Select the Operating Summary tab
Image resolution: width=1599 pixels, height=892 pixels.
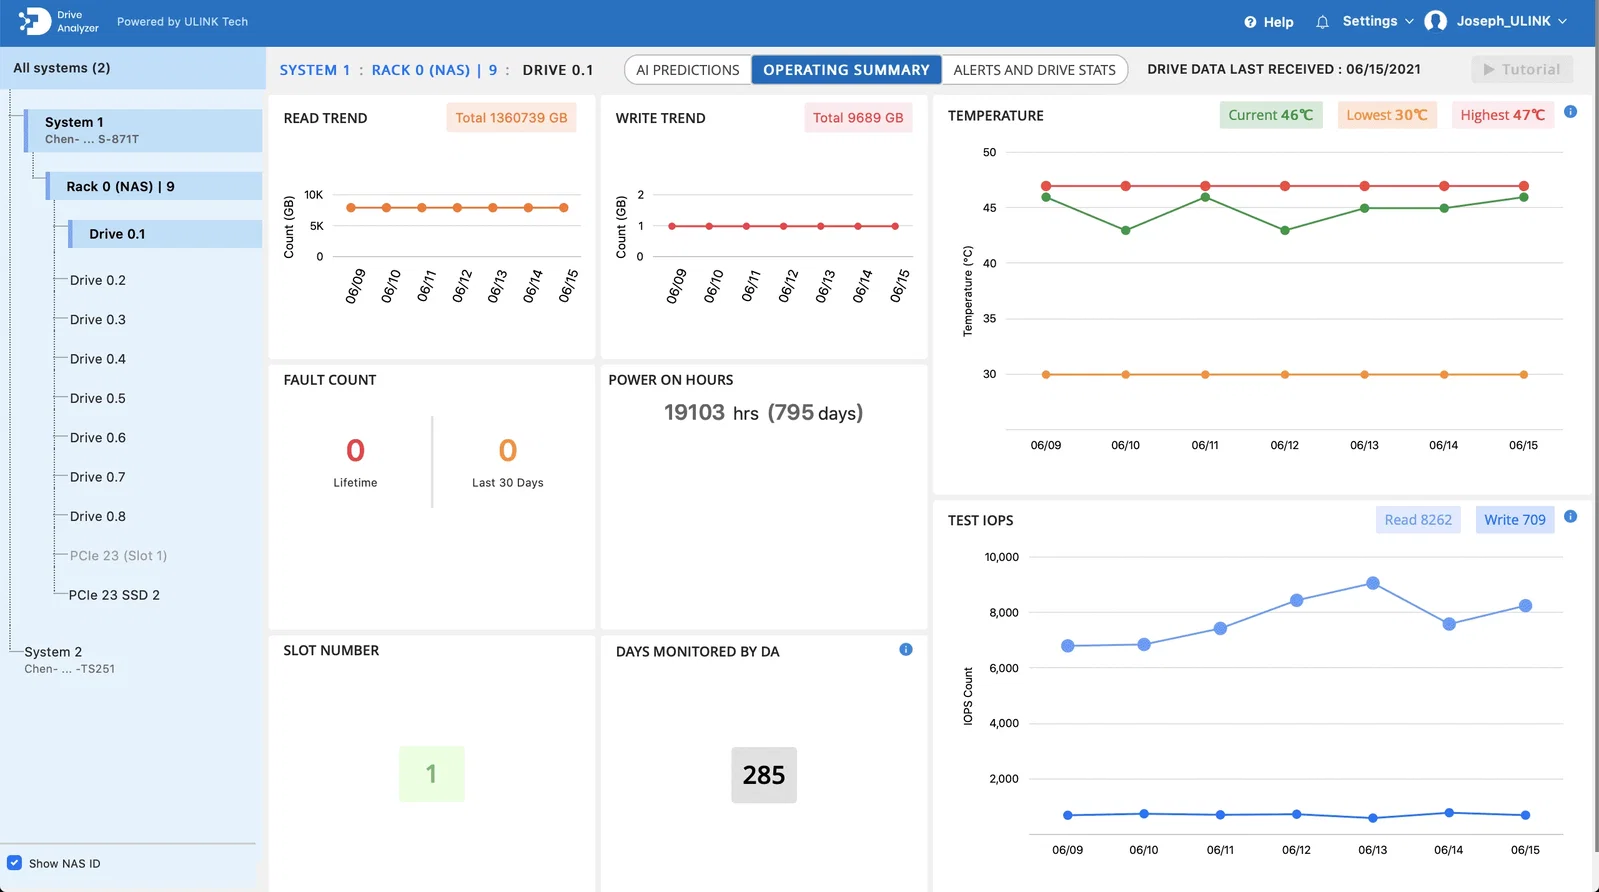pos(846,70)
